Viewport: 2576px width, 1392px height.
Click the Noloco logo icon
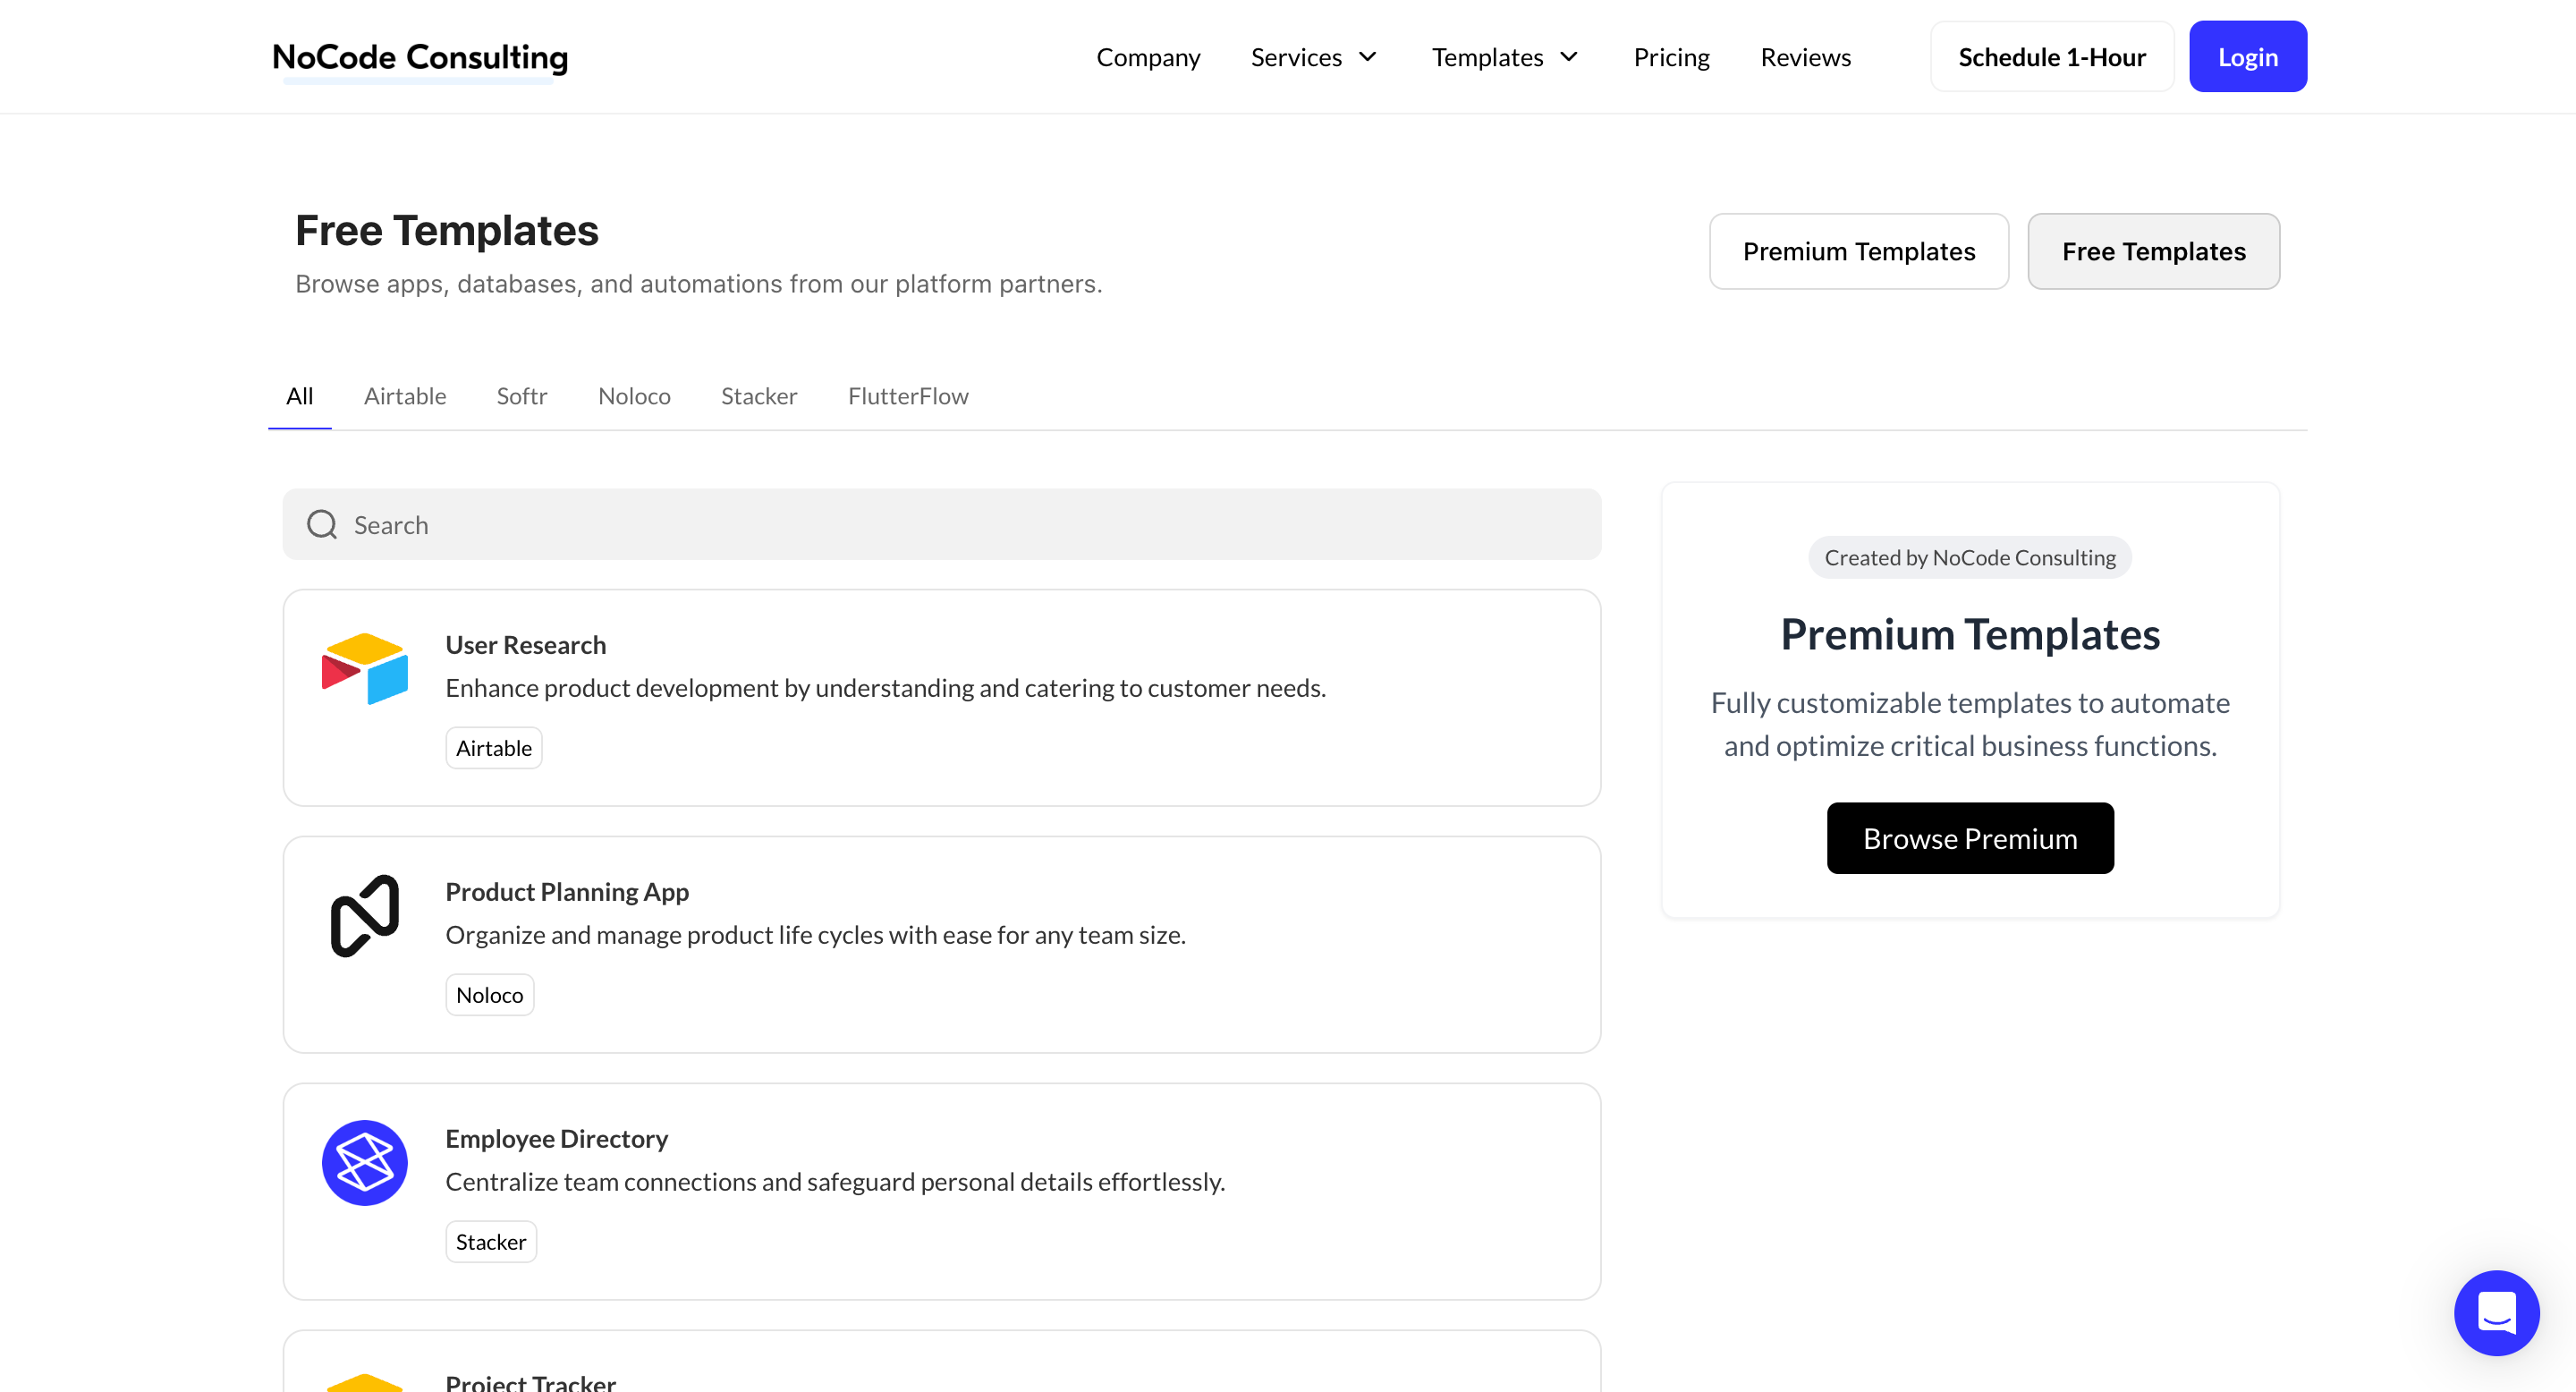(x=364, y=915)
